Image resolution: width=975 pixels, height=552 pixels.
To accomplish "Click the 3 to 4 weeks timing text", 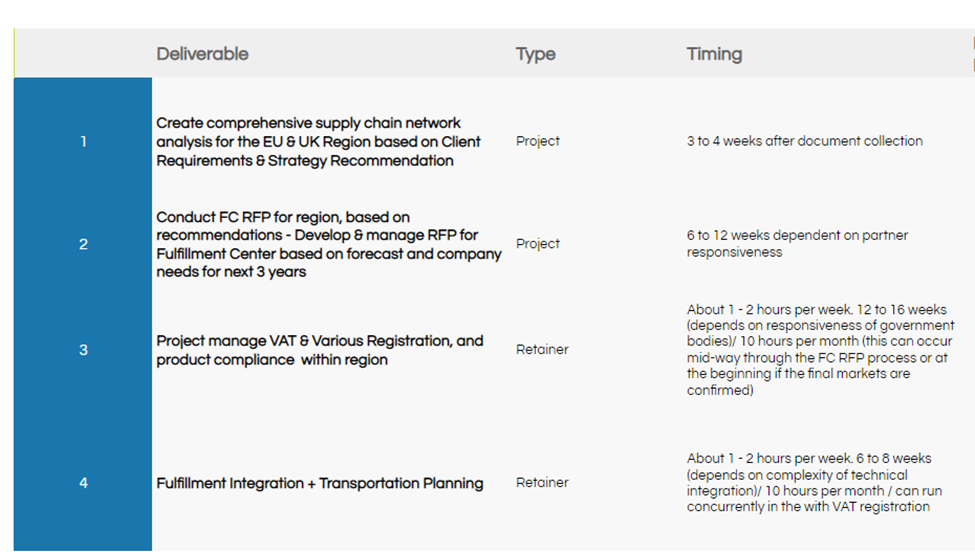I will coord(804,141).
